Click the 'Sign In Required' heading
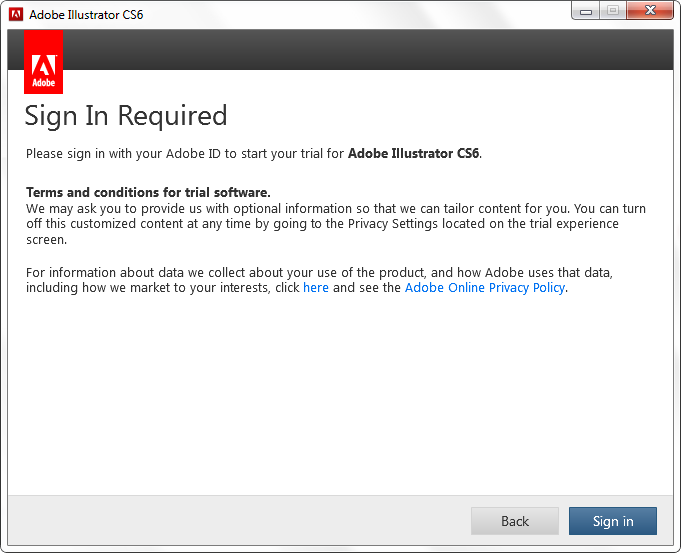 pos(126,116)
